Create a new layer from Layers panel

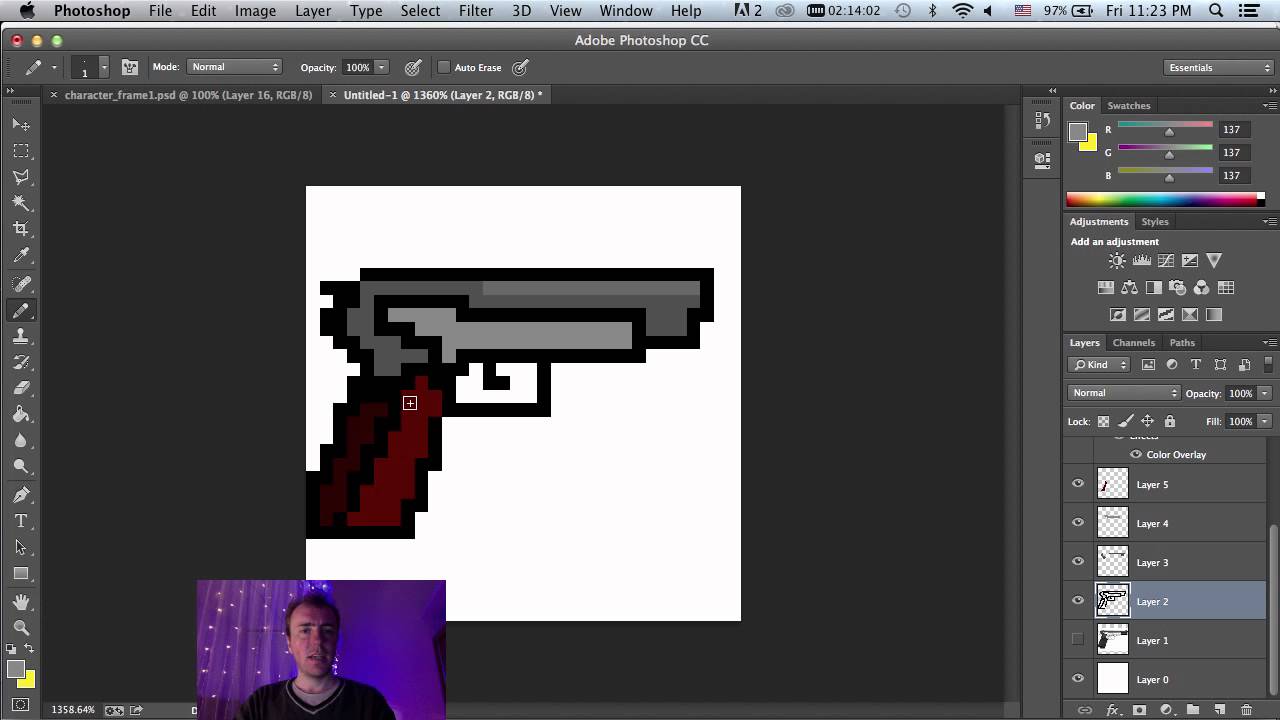point(1219,710)
